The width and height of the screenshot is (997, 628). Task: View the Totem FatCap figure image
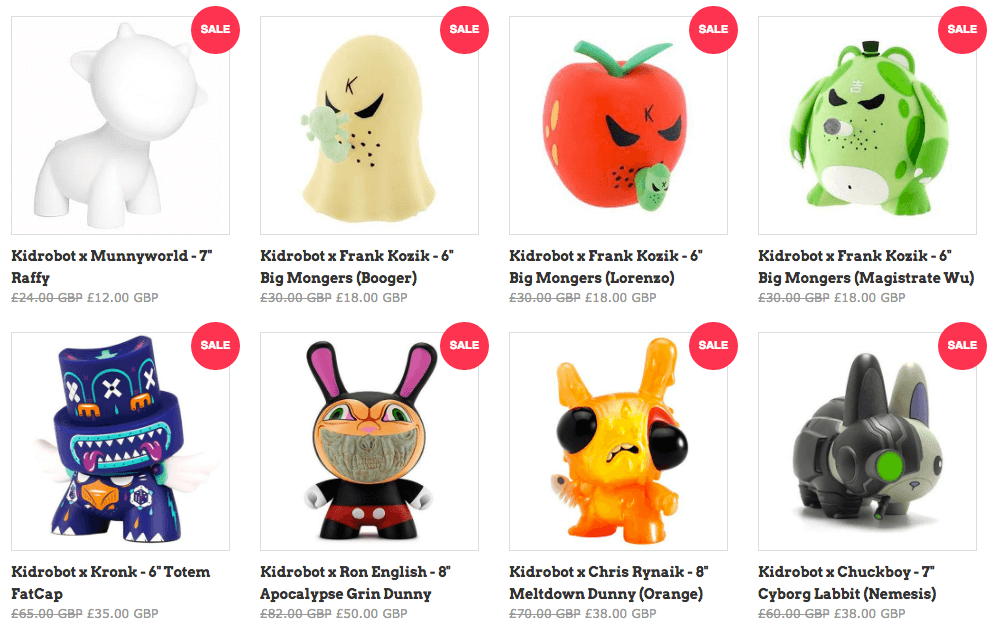tap(120, 441)
